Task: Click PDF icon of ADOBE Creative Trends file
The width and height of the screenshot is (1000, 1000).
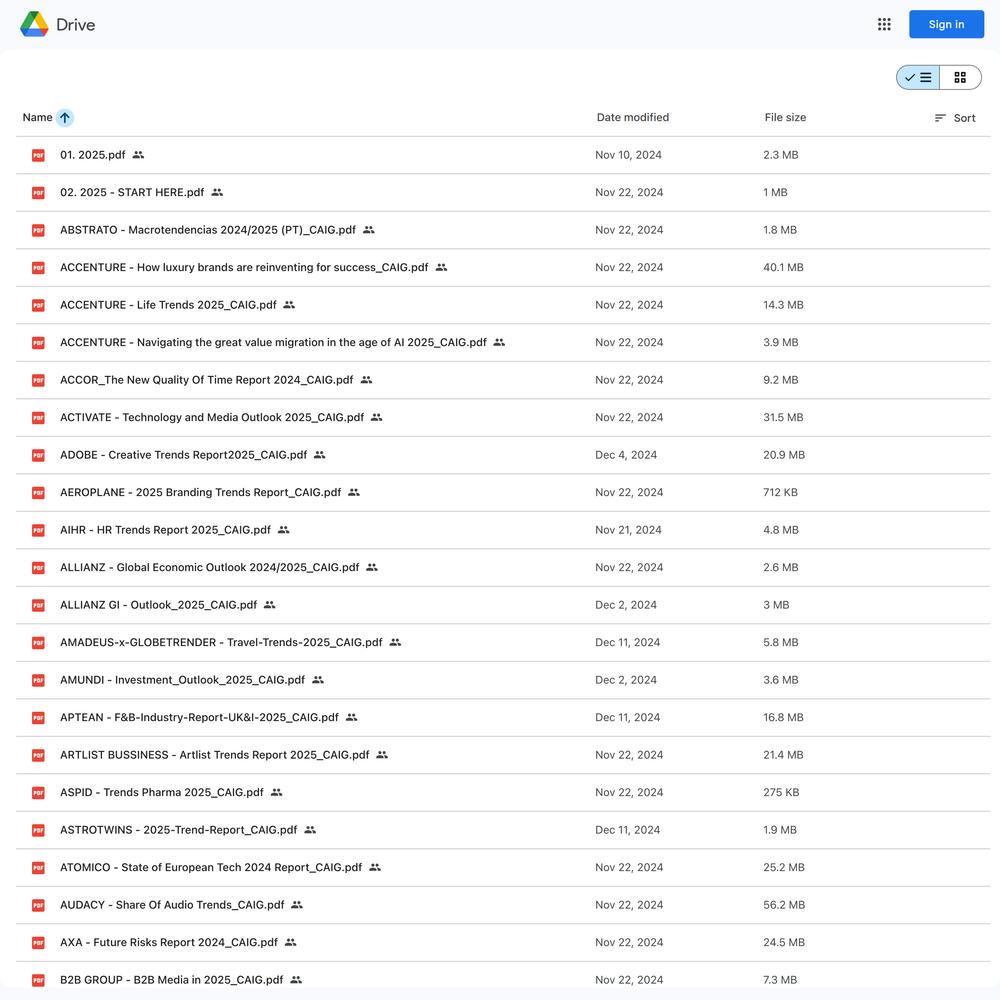Action: [x=38, y=455]
